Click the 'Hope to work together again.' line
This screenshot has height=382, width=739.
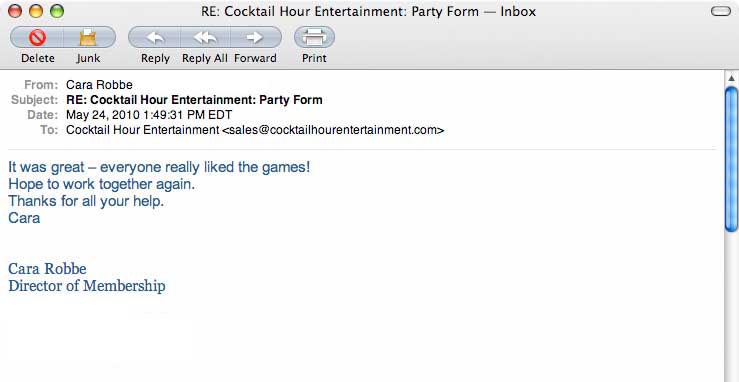click(101, 184)
